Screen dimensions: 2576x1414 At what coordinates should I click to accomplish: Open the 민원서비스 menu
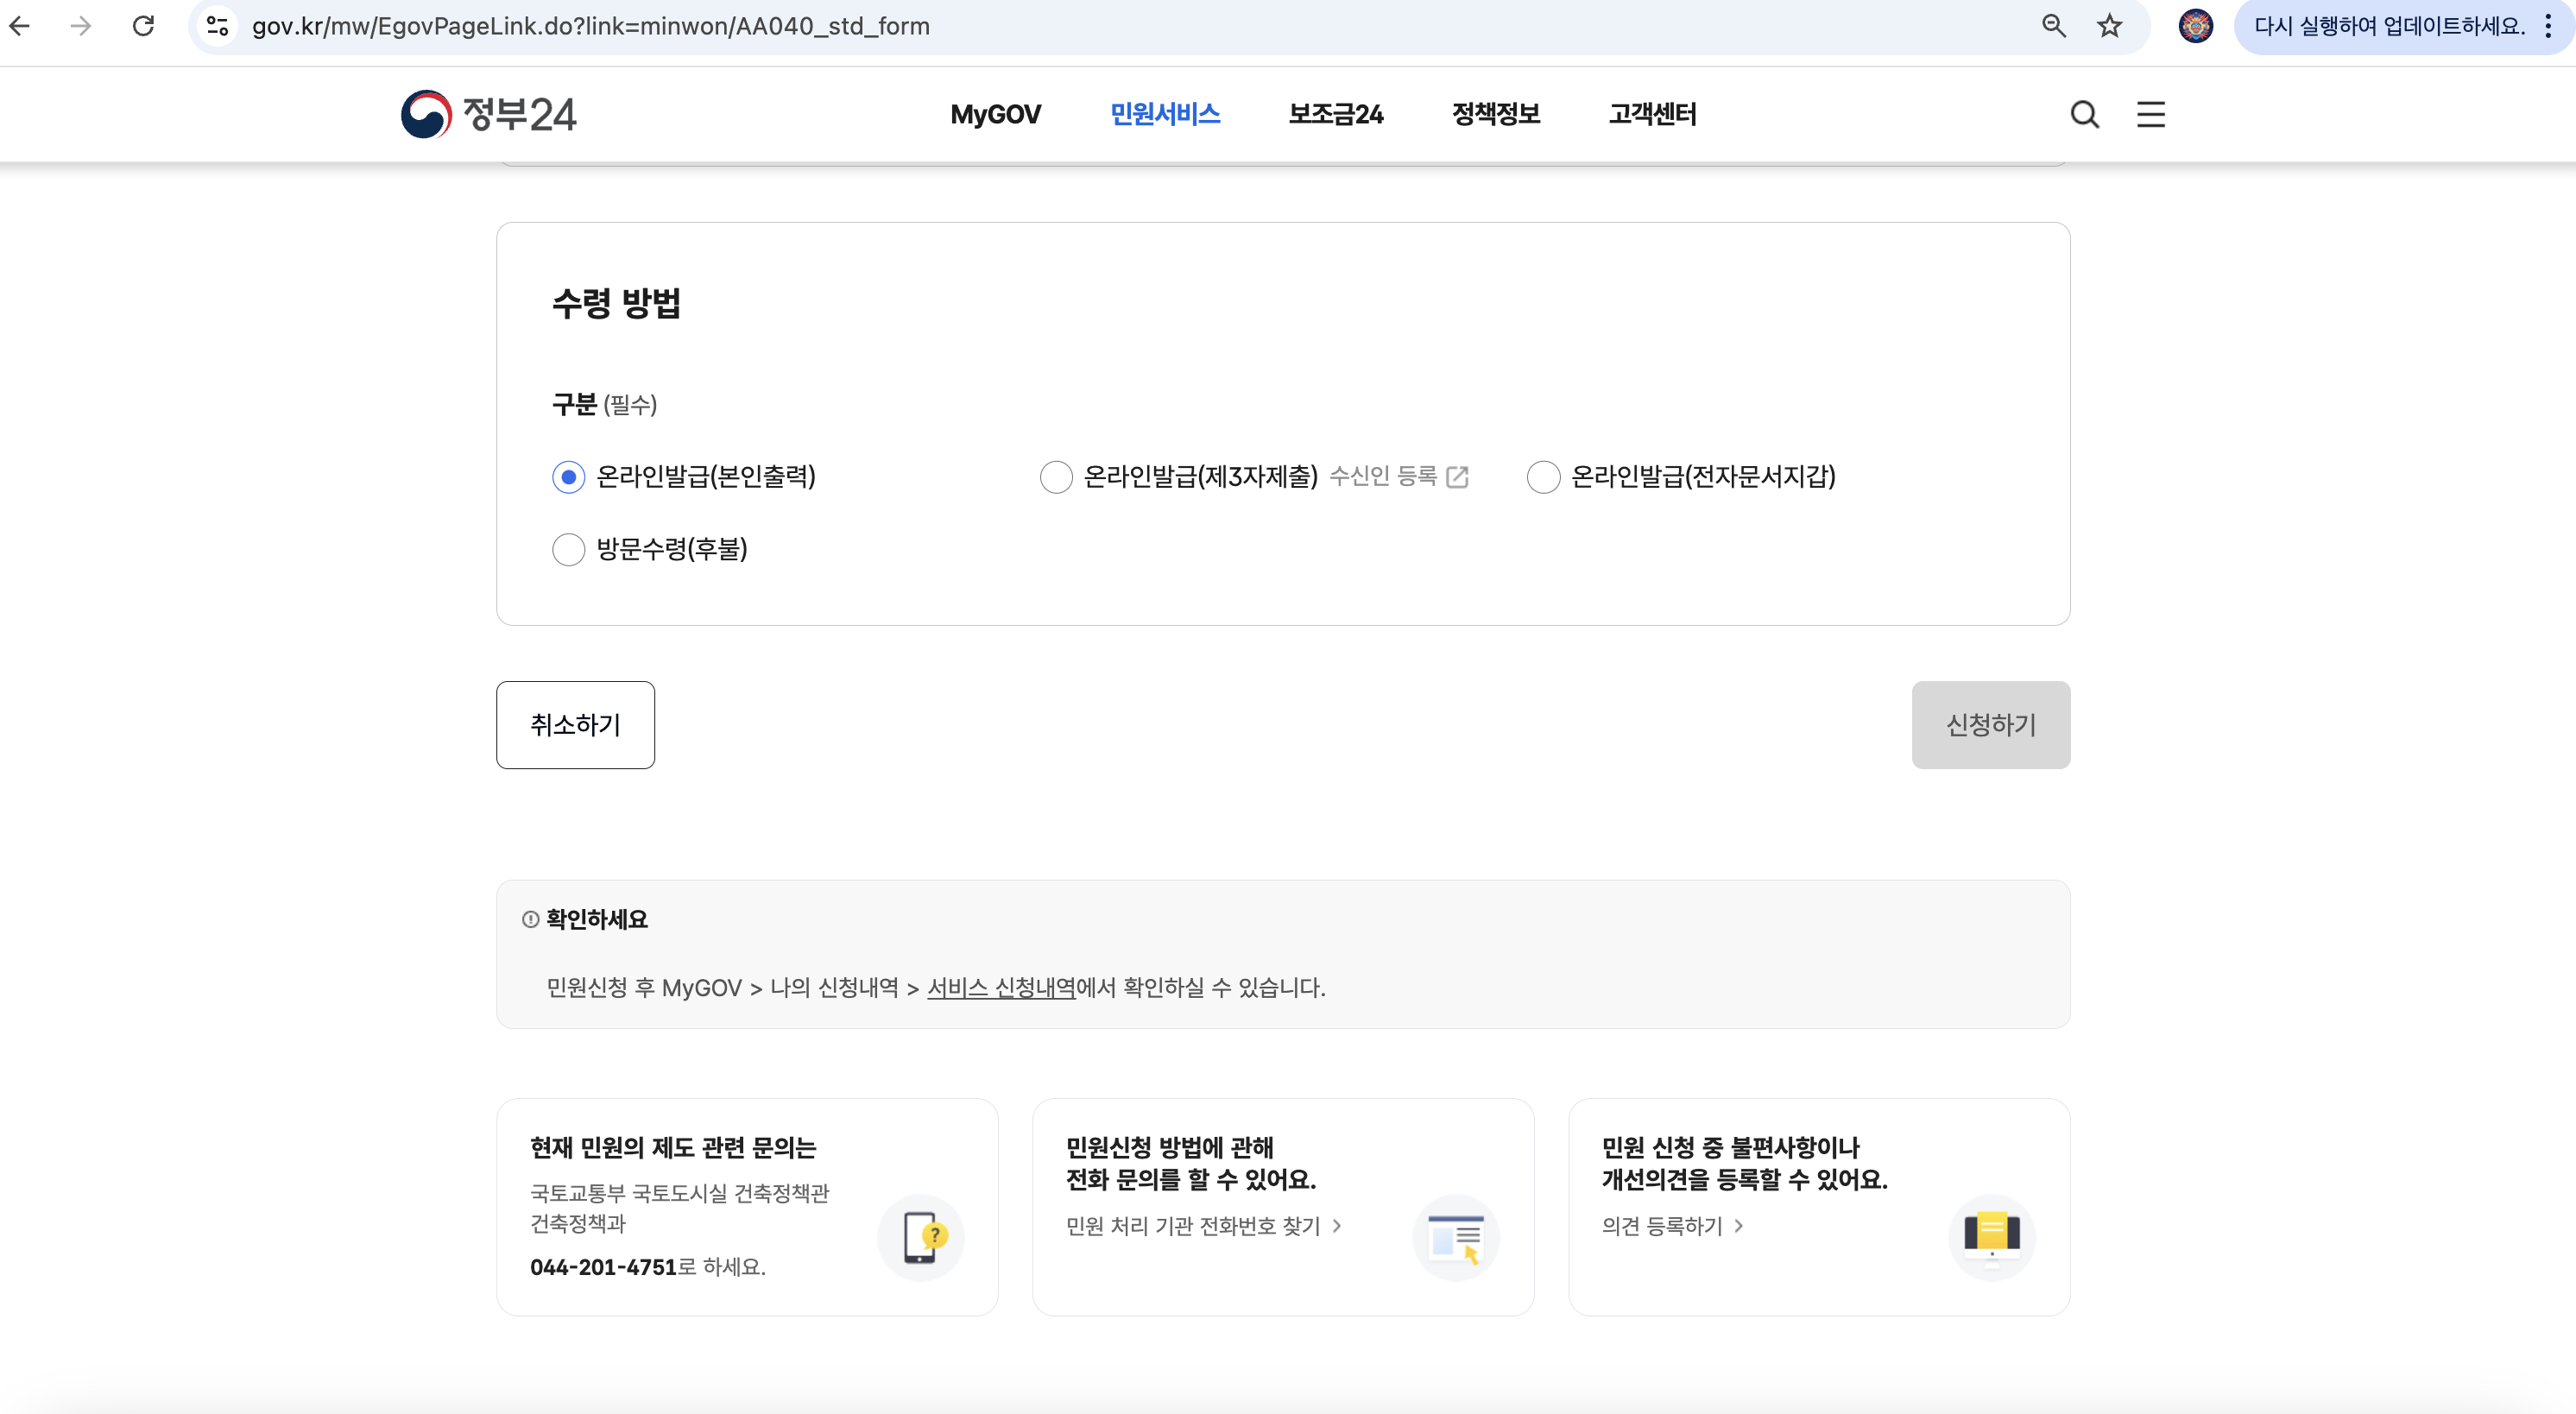point(1165,114)
